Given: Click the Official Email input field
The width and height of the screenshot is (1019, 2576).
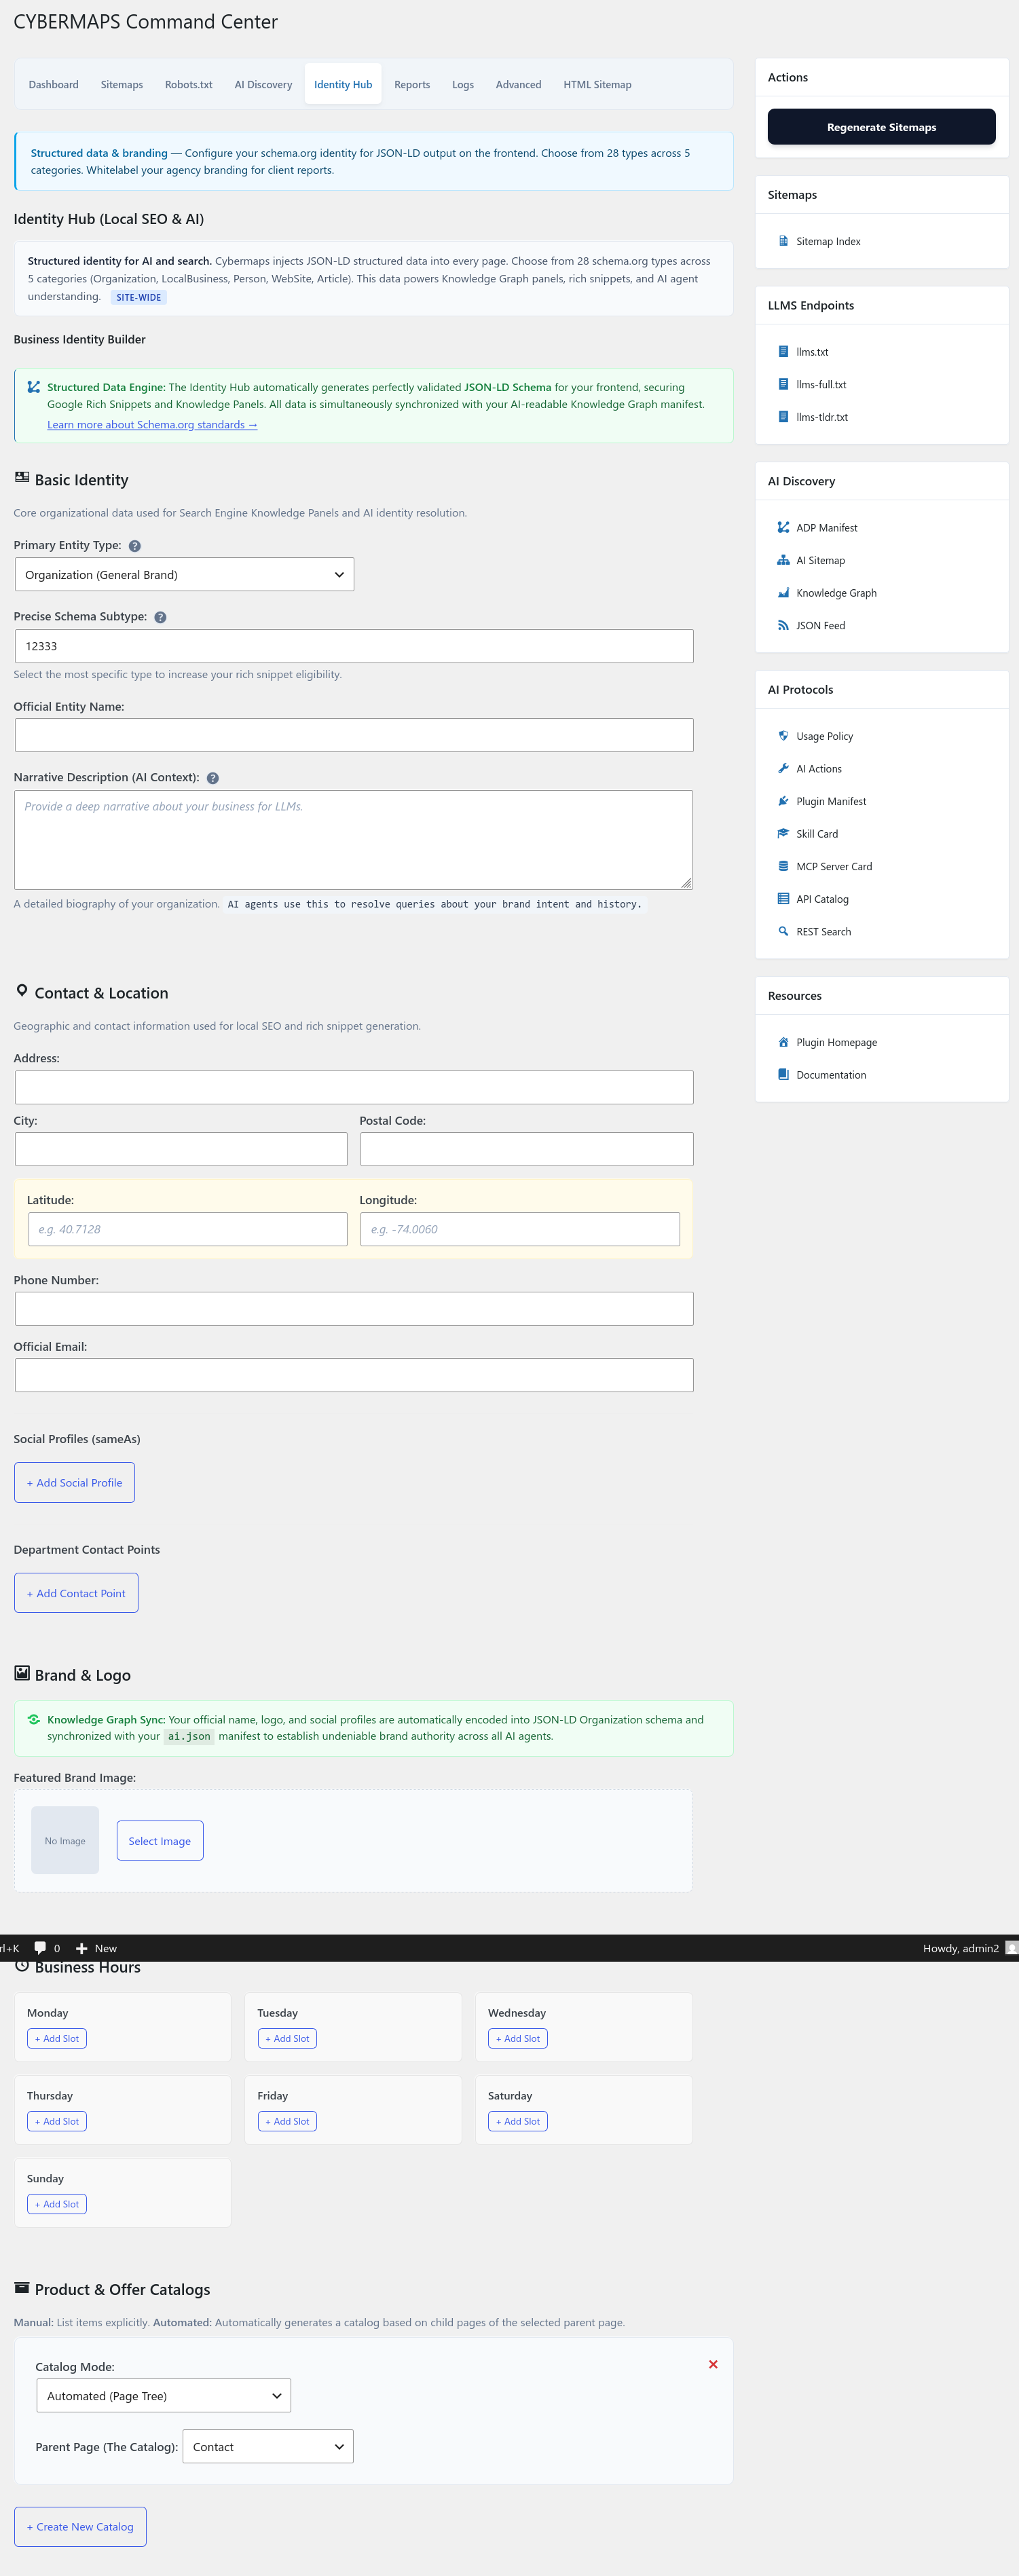Looking at the screenshot, I should (354, 1376).
